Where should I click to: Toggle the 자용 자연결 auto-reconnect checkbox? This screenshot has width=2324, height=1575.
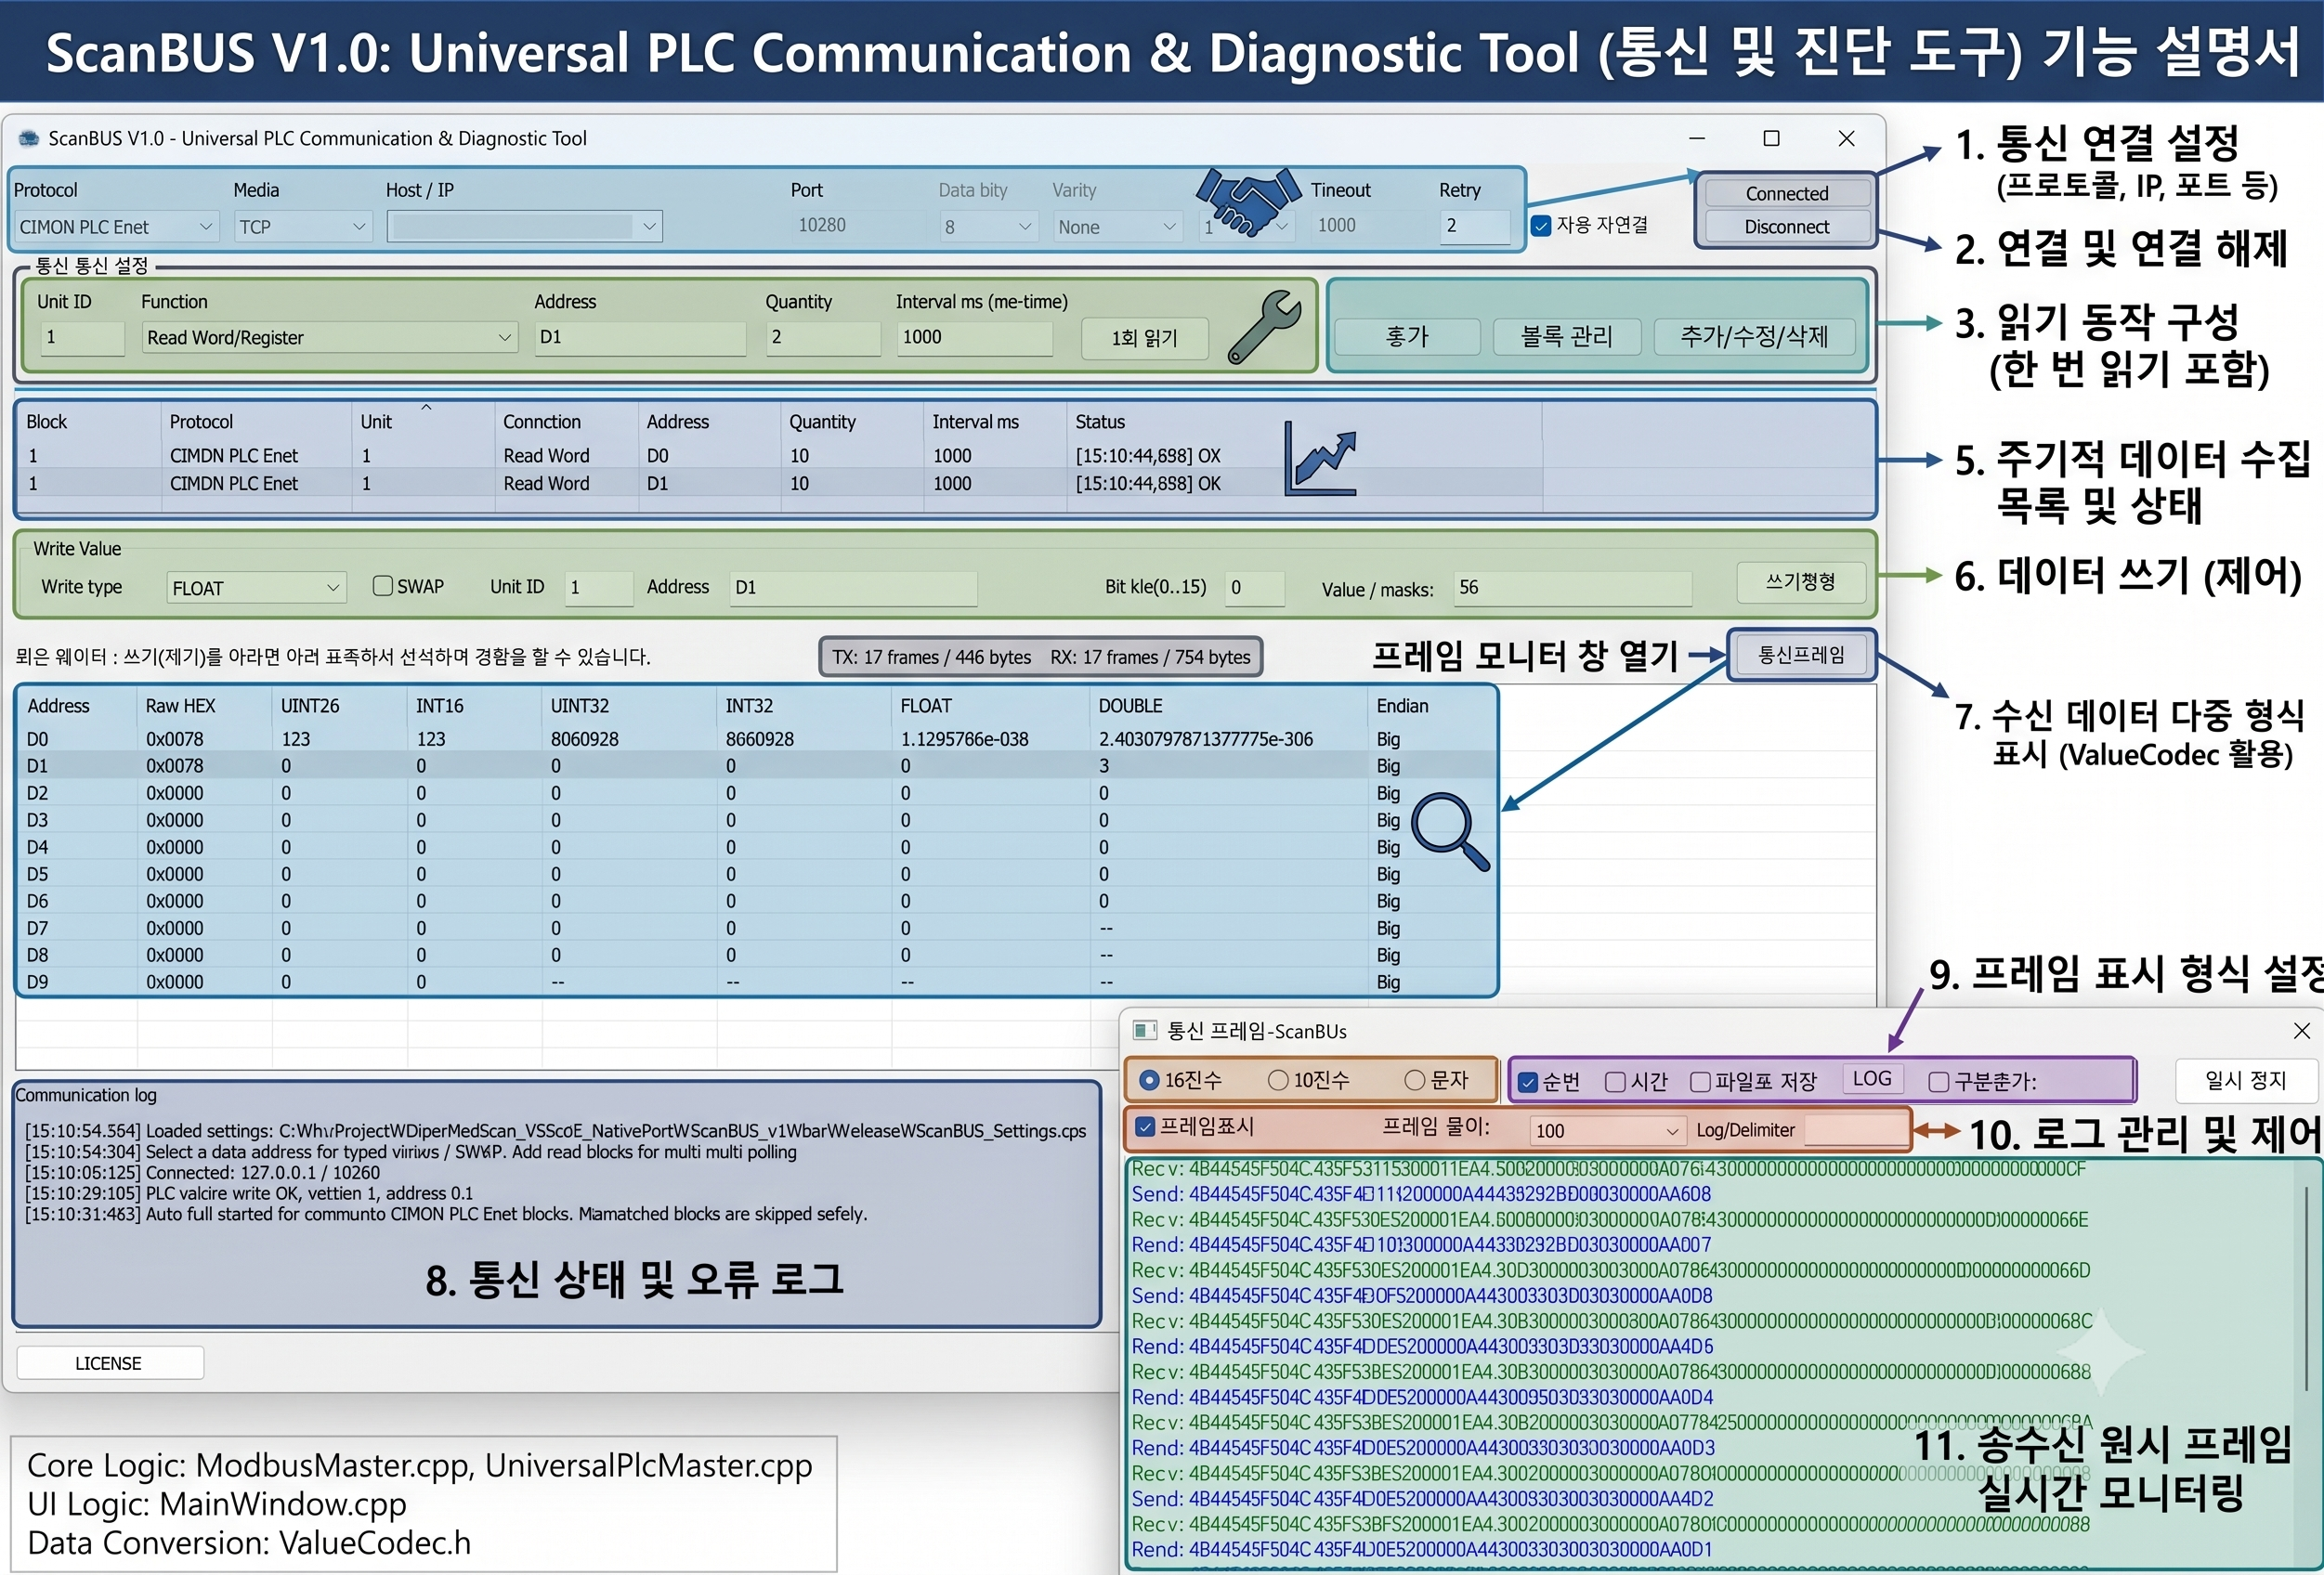pos(1541,226)
